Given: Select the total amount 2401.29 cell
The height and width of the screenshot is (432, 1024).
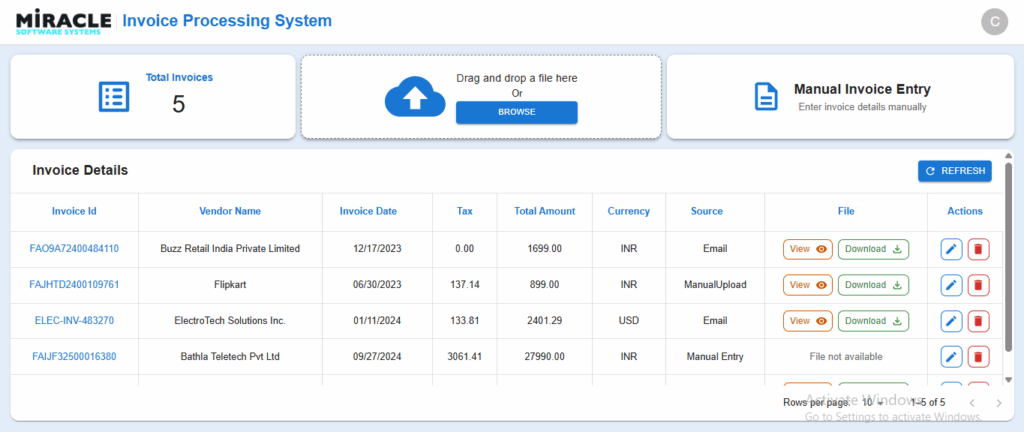Looking at the screenshot, I should point(545,320).
